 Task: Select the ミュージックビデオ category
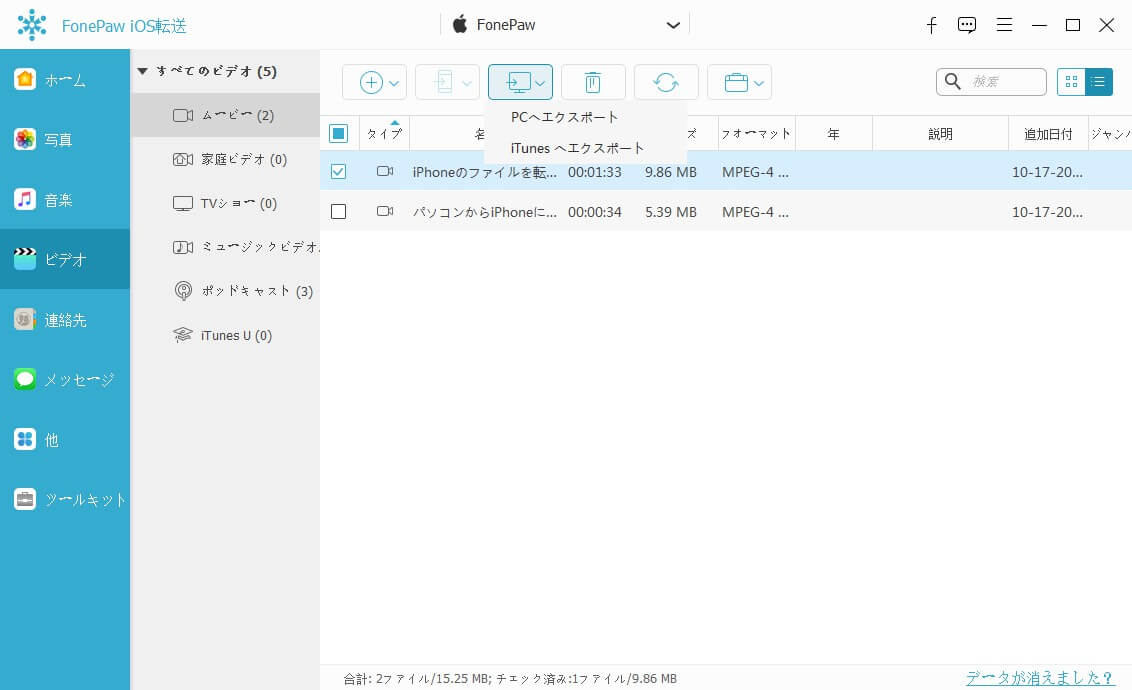click(x=225, y=247)
